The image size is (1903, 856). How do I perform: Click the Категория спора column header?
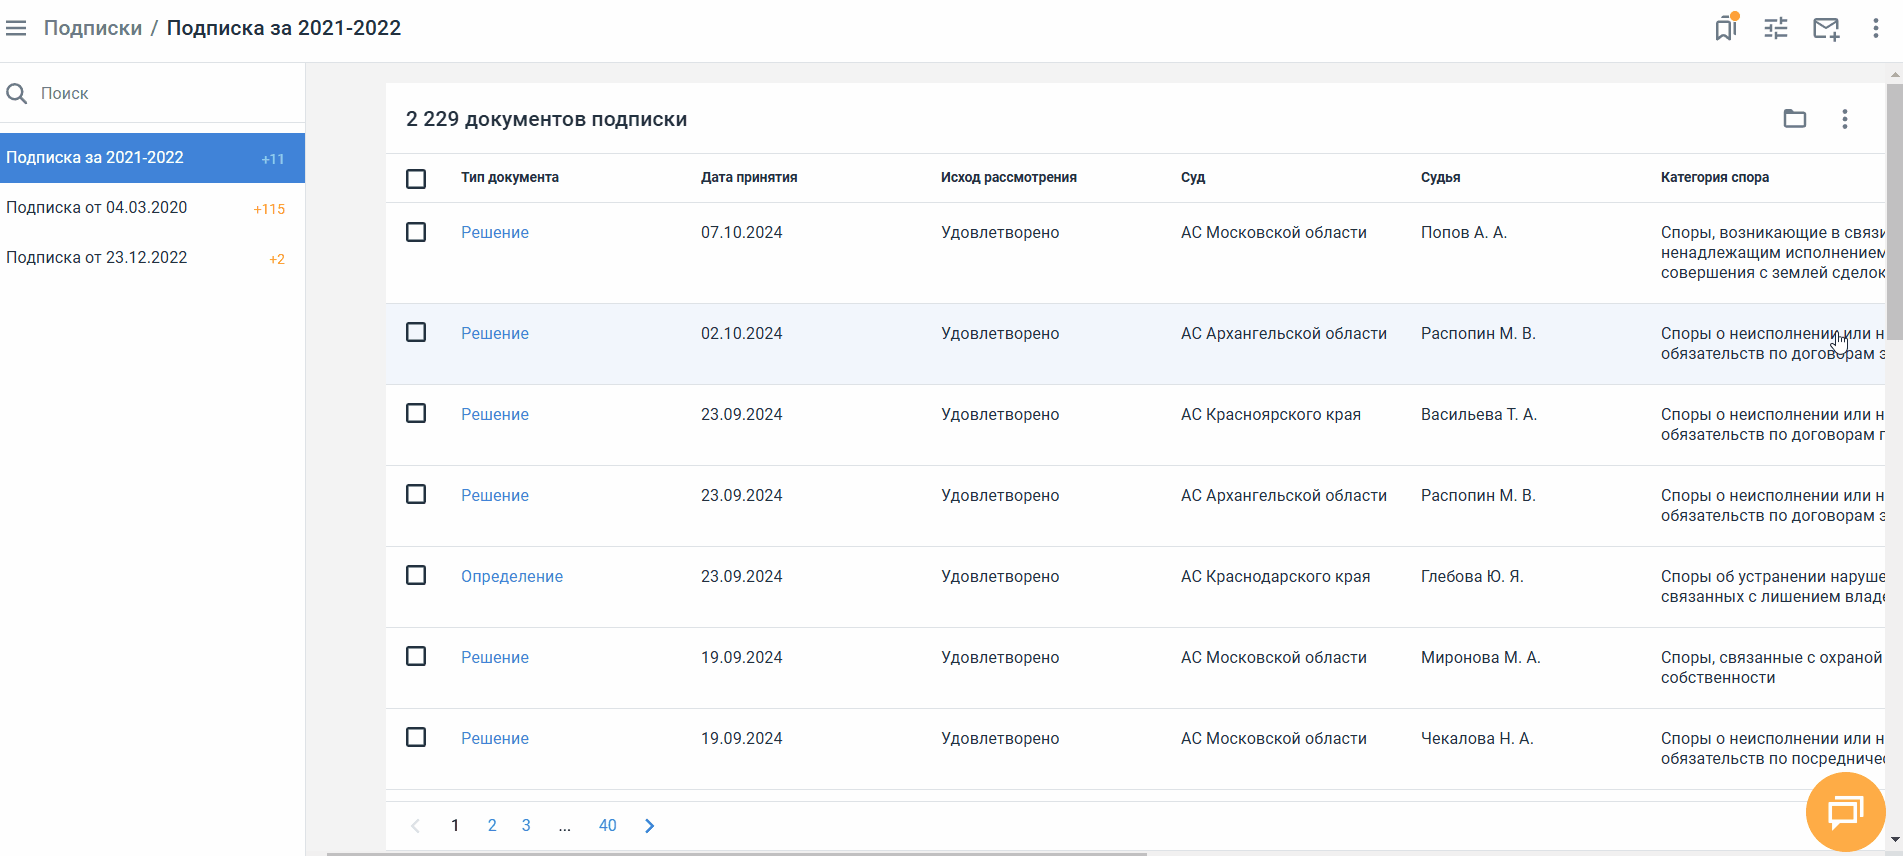coord(1715,177)
